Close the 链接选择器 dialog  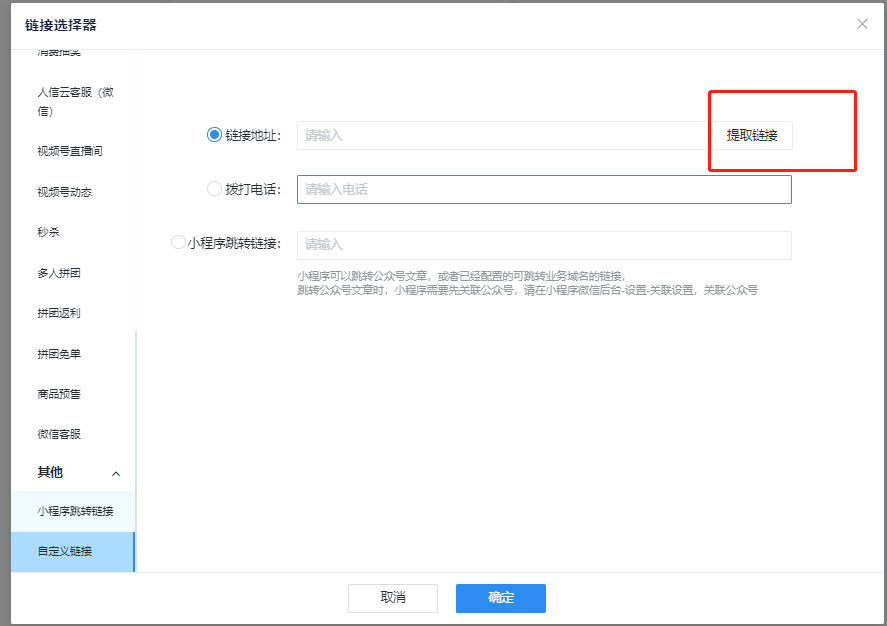click(x=862, y=24)
